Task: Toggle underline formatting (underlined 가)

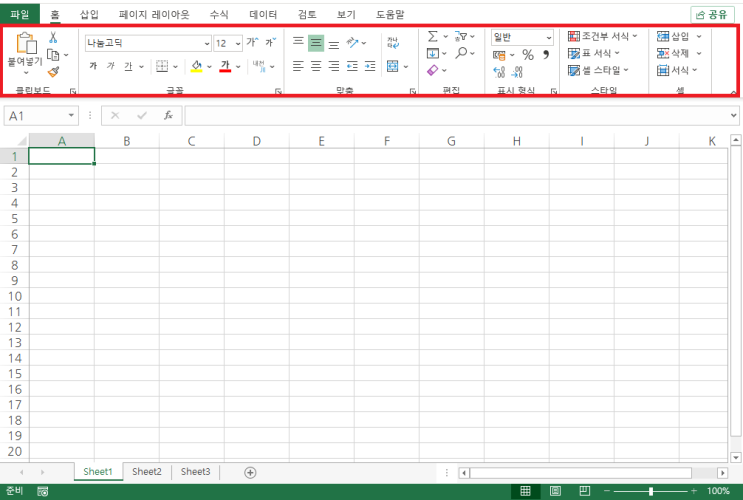Action: pos(128,66)
